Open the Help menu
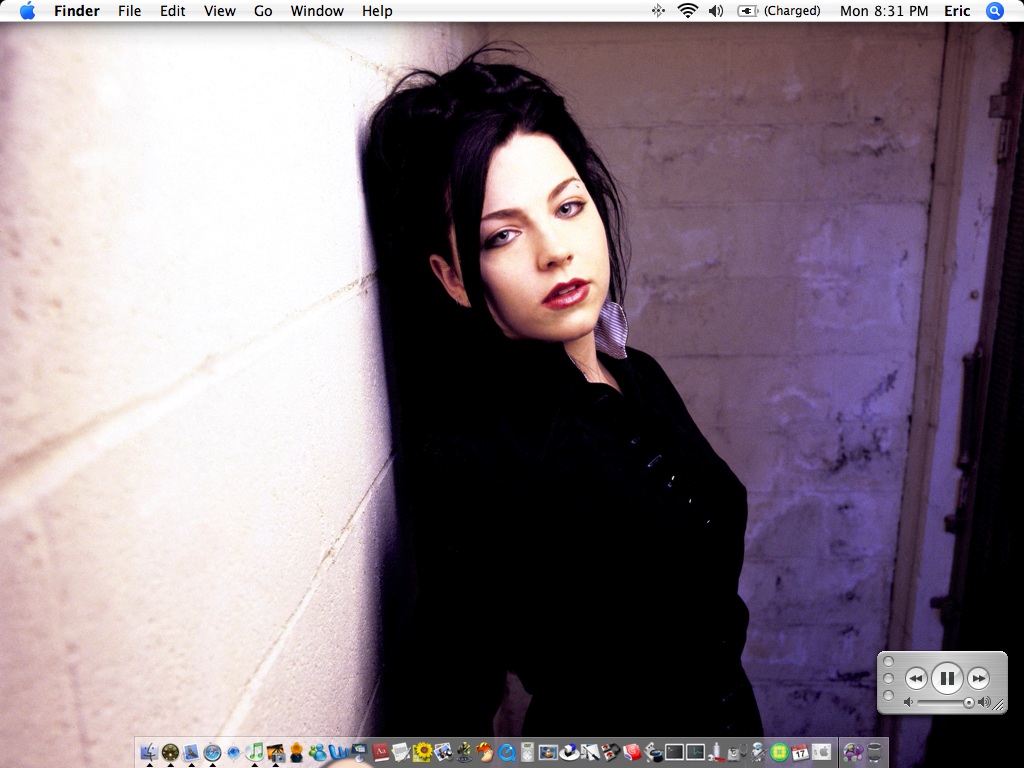This screenshot has width=1024, height=768. [x=377, y=10]
